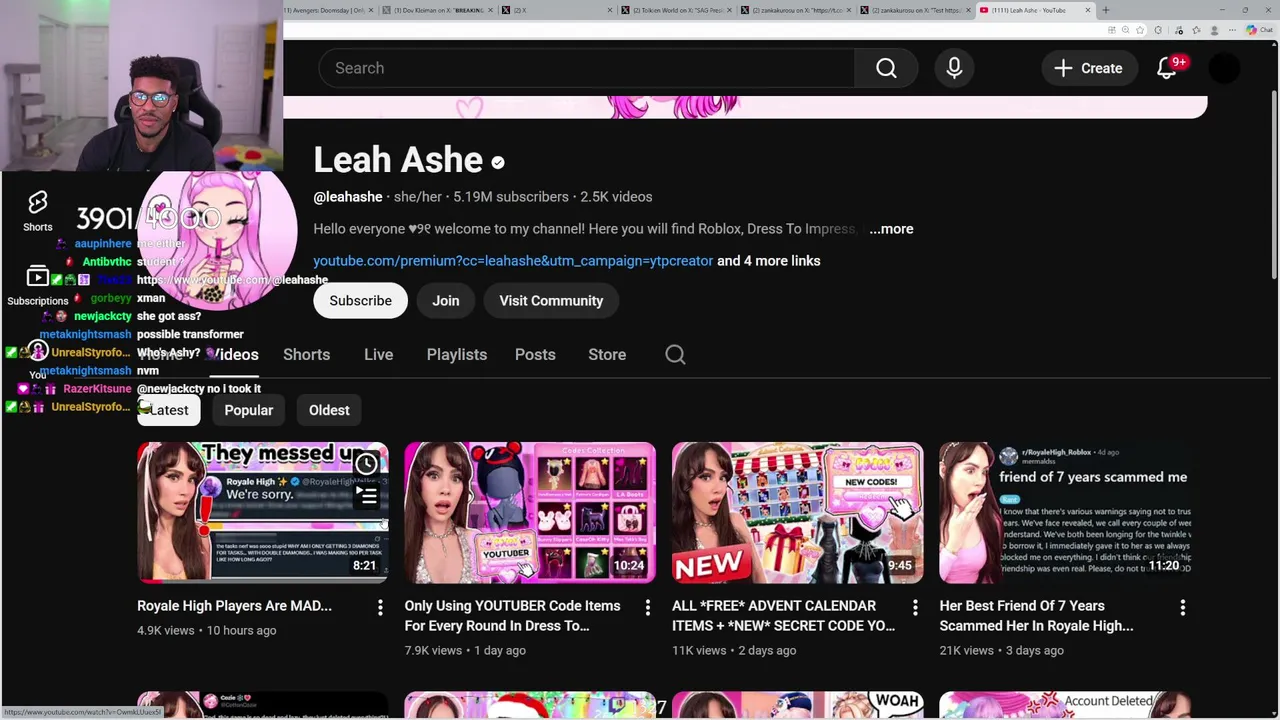Open Only Using YOUTUBER Code Items thumbnail
Viewport: 1280px width, 720px height.
point(530,512)
